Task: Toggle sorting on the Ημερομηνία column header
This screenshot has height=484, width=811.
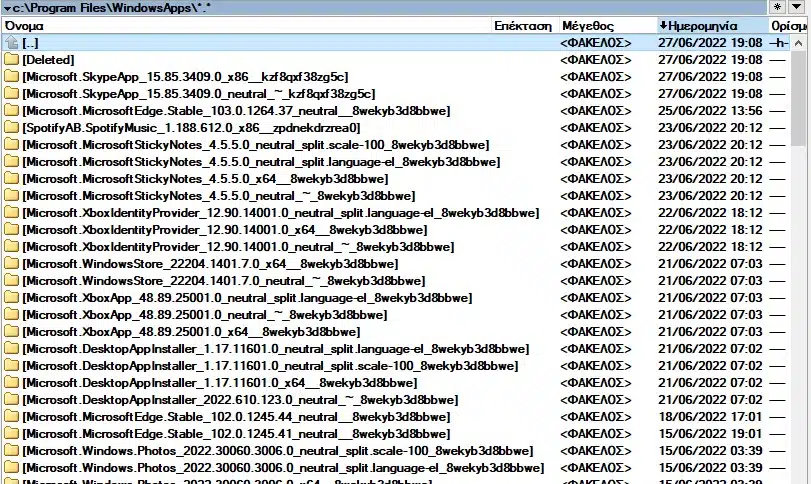Action: (713, 26)
